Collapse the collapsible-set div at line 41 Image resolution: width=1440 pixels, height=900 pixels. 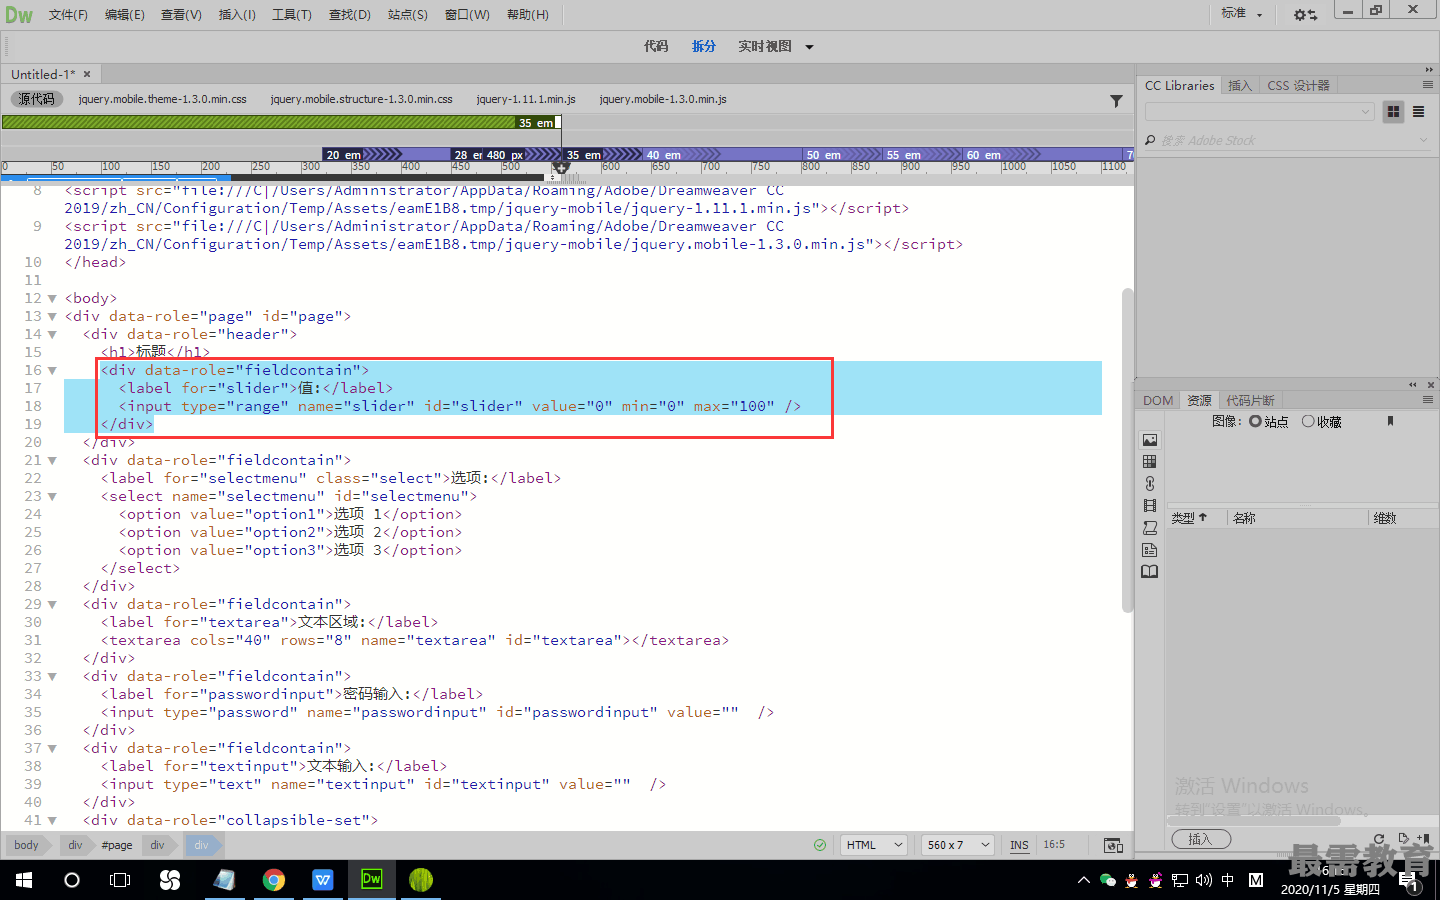[x=52, y=821]
